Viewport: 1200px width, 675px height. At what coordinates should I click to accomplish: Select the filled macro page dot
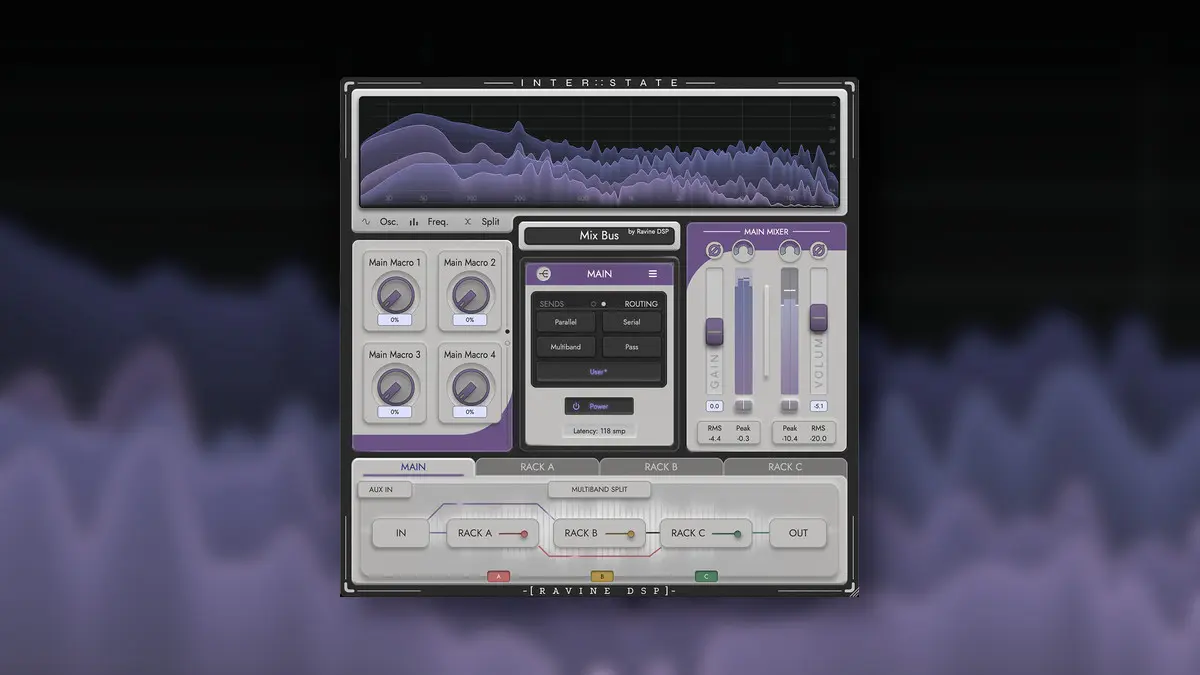pos(507,331)
